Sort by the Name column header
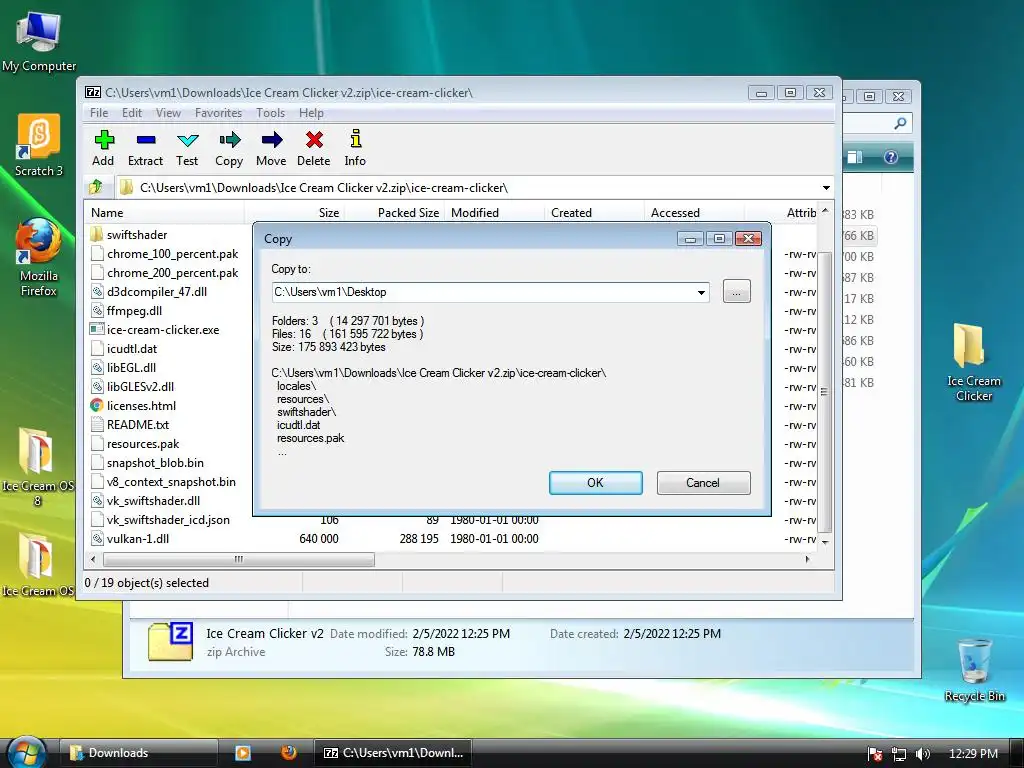 click(x=165, y=213)
